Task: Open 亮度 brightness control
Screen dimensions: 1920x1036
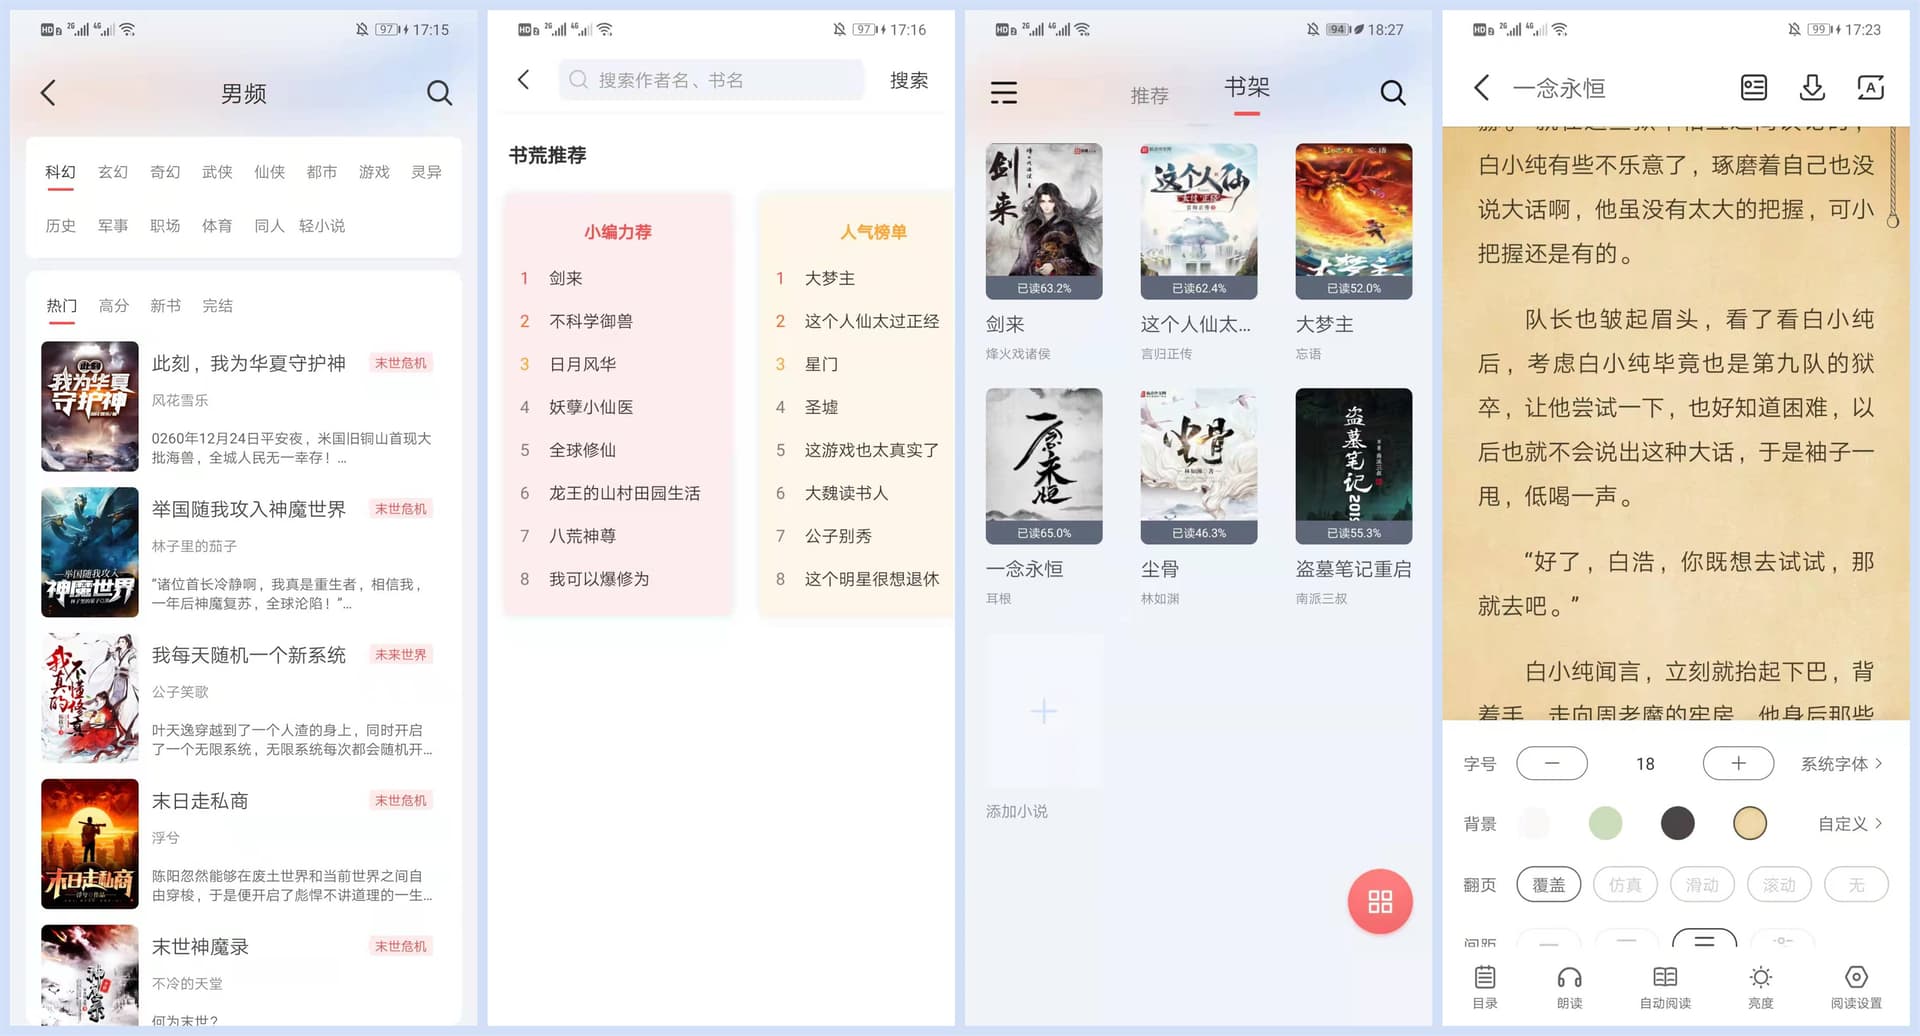Action: [x=1760, y=986]
